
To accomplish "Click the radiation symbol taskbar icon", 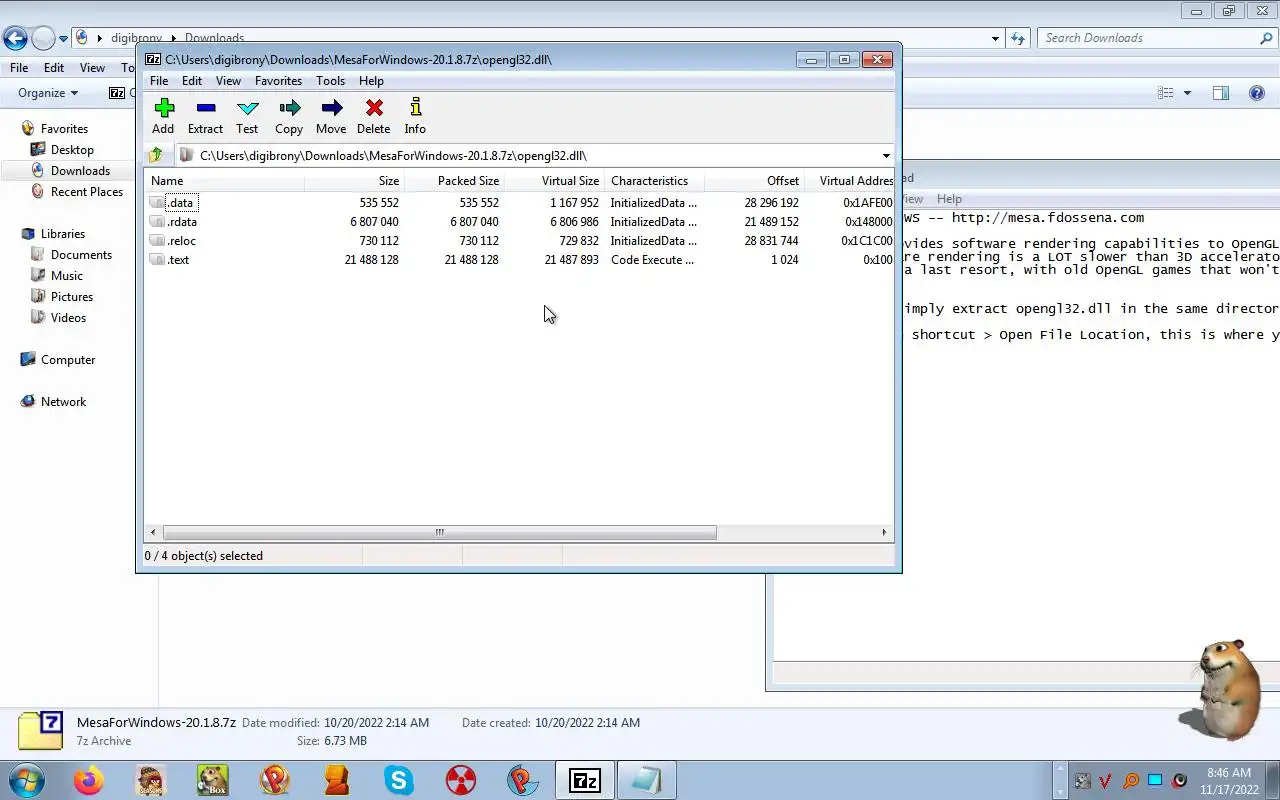I will pos(461,780).
